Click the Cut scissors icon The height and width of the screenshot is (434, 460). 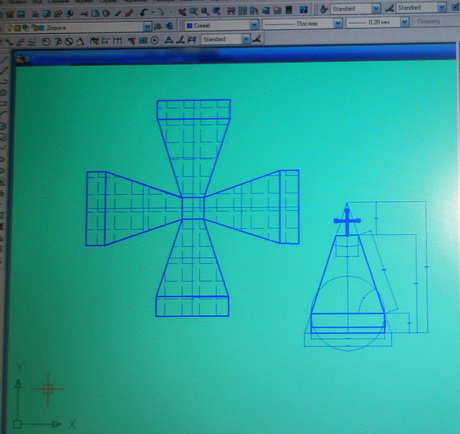(x=84, y=14)
